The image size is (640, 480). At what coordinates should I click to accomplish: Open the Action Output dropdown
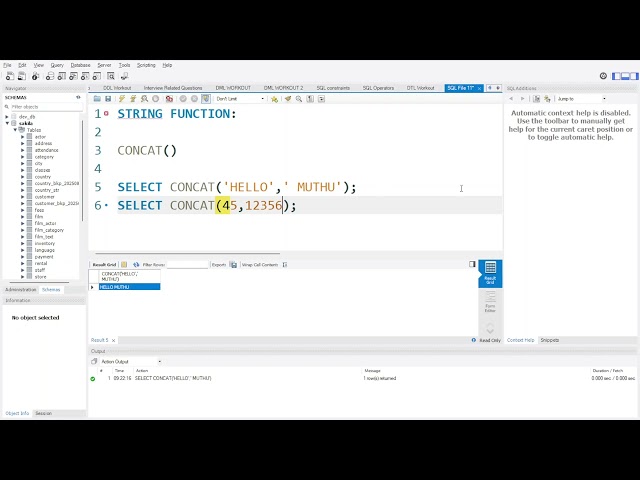click(x=131, y=362)
